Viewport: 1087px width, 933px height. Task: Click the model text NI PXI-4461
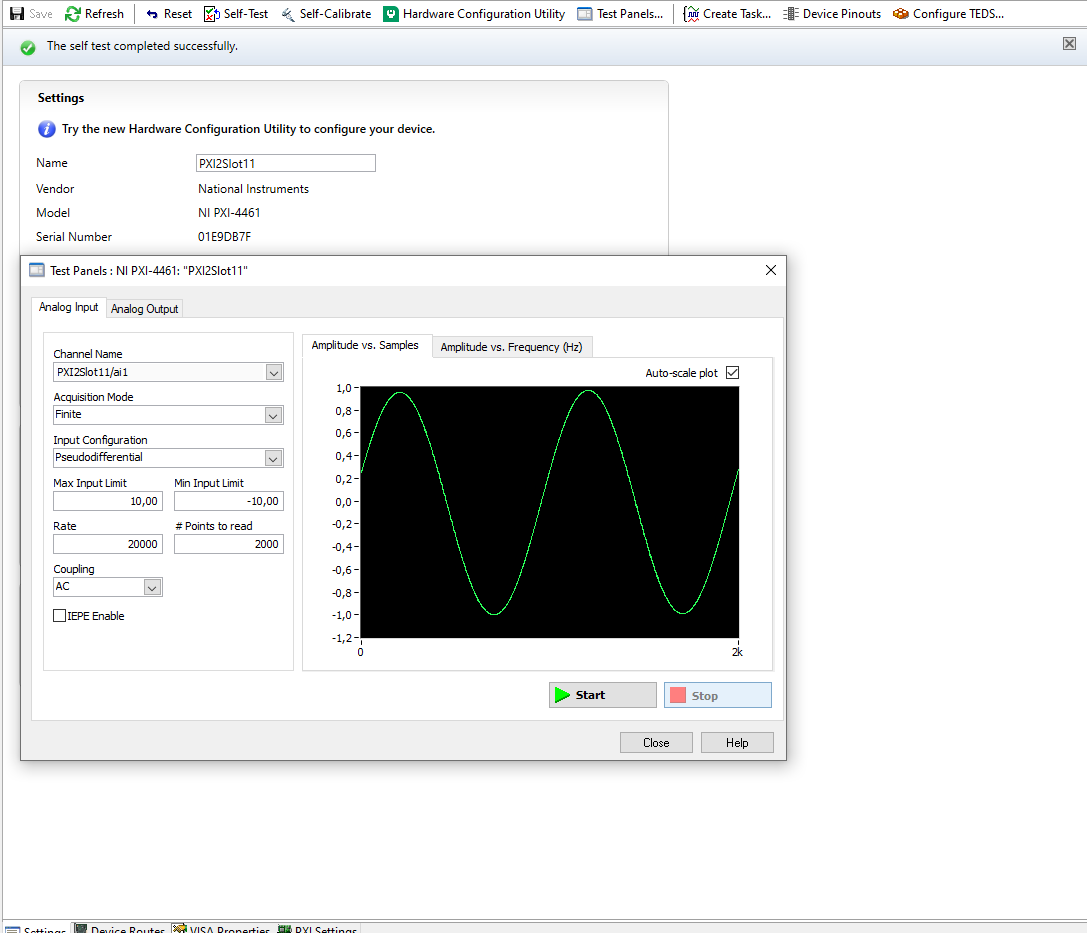pos(229,213)
